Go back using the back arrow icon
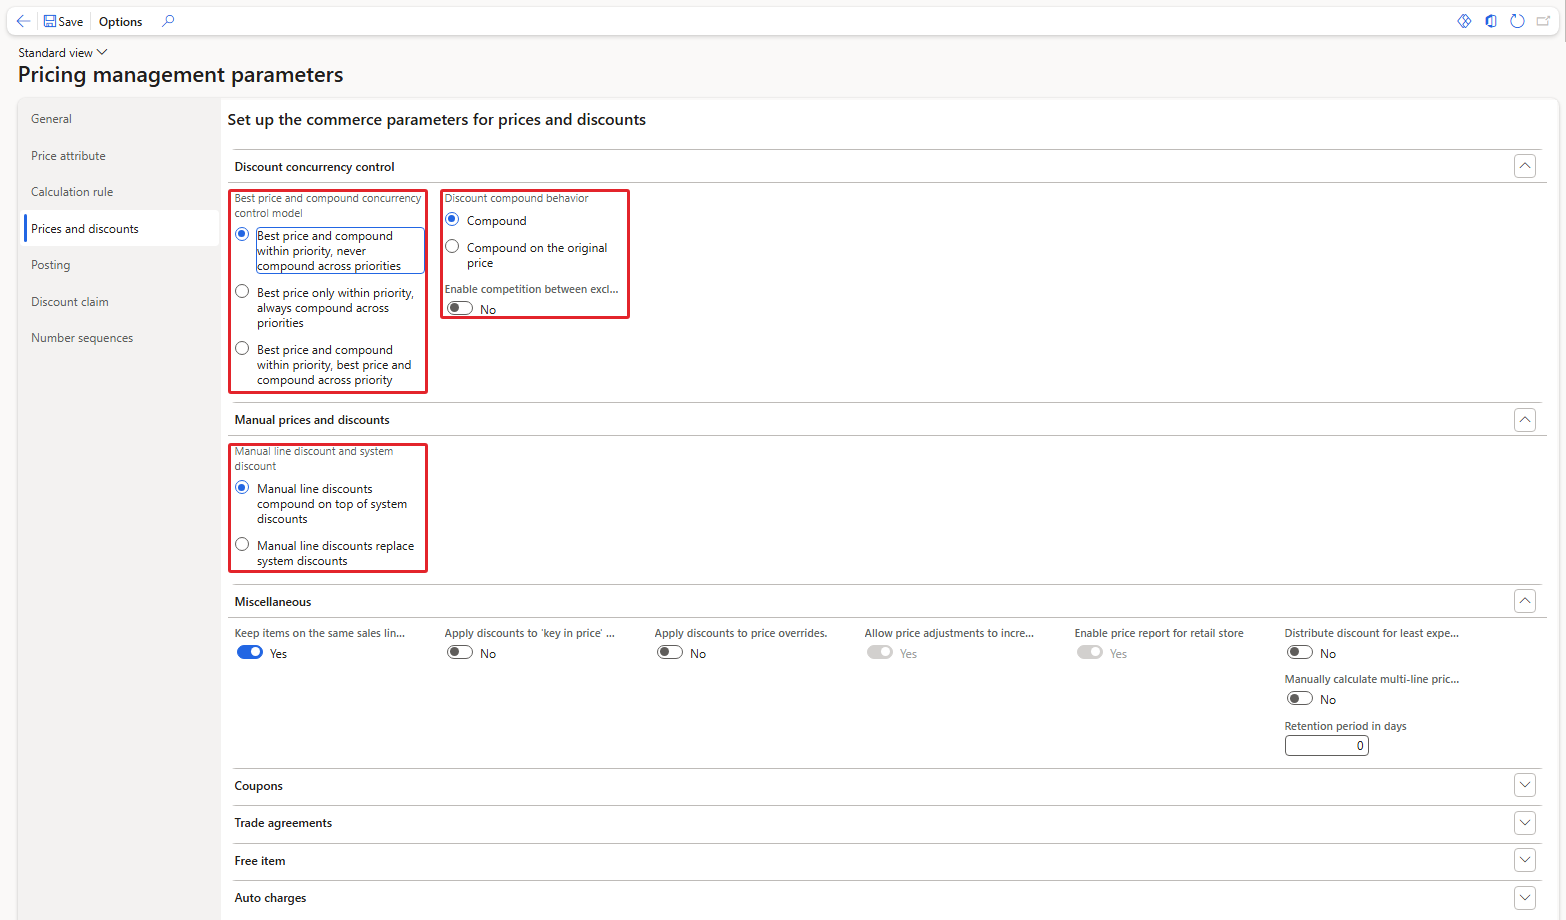This screenshot has height=920, width=1566. coord(23,21)
